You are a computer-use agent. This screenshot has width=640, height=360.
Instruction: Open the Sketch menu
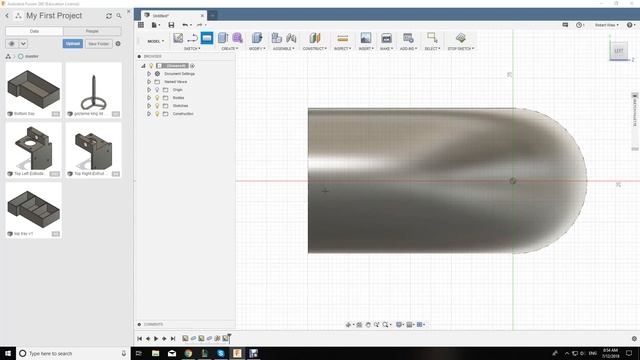pos(192,49)
